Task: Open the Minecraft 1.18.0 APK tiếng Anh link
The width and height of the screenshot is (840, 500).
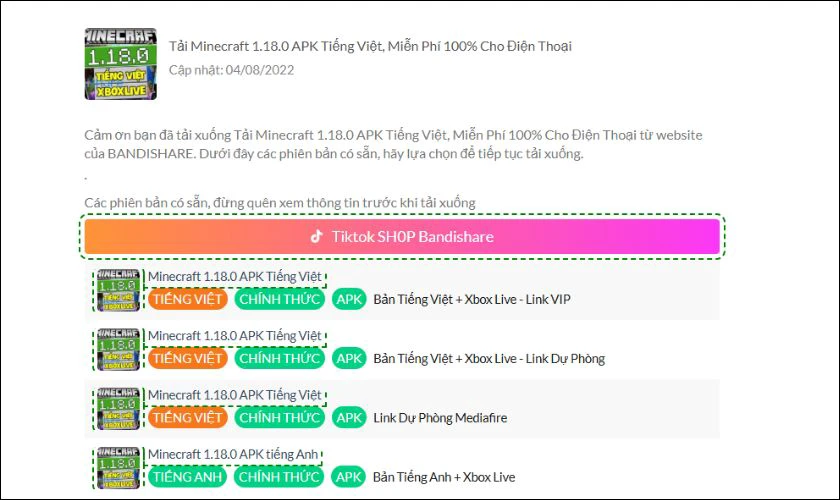Action: (x=234, y=455)
